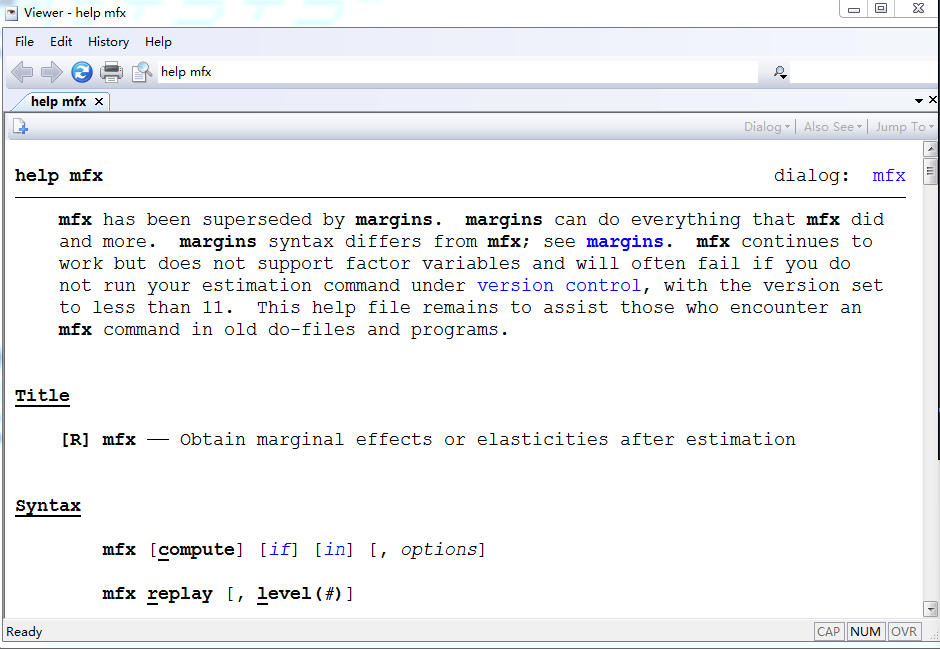Click the Ready status text
Screen dimensions: 940x650
pyautogui.click(x=24, y=631)
